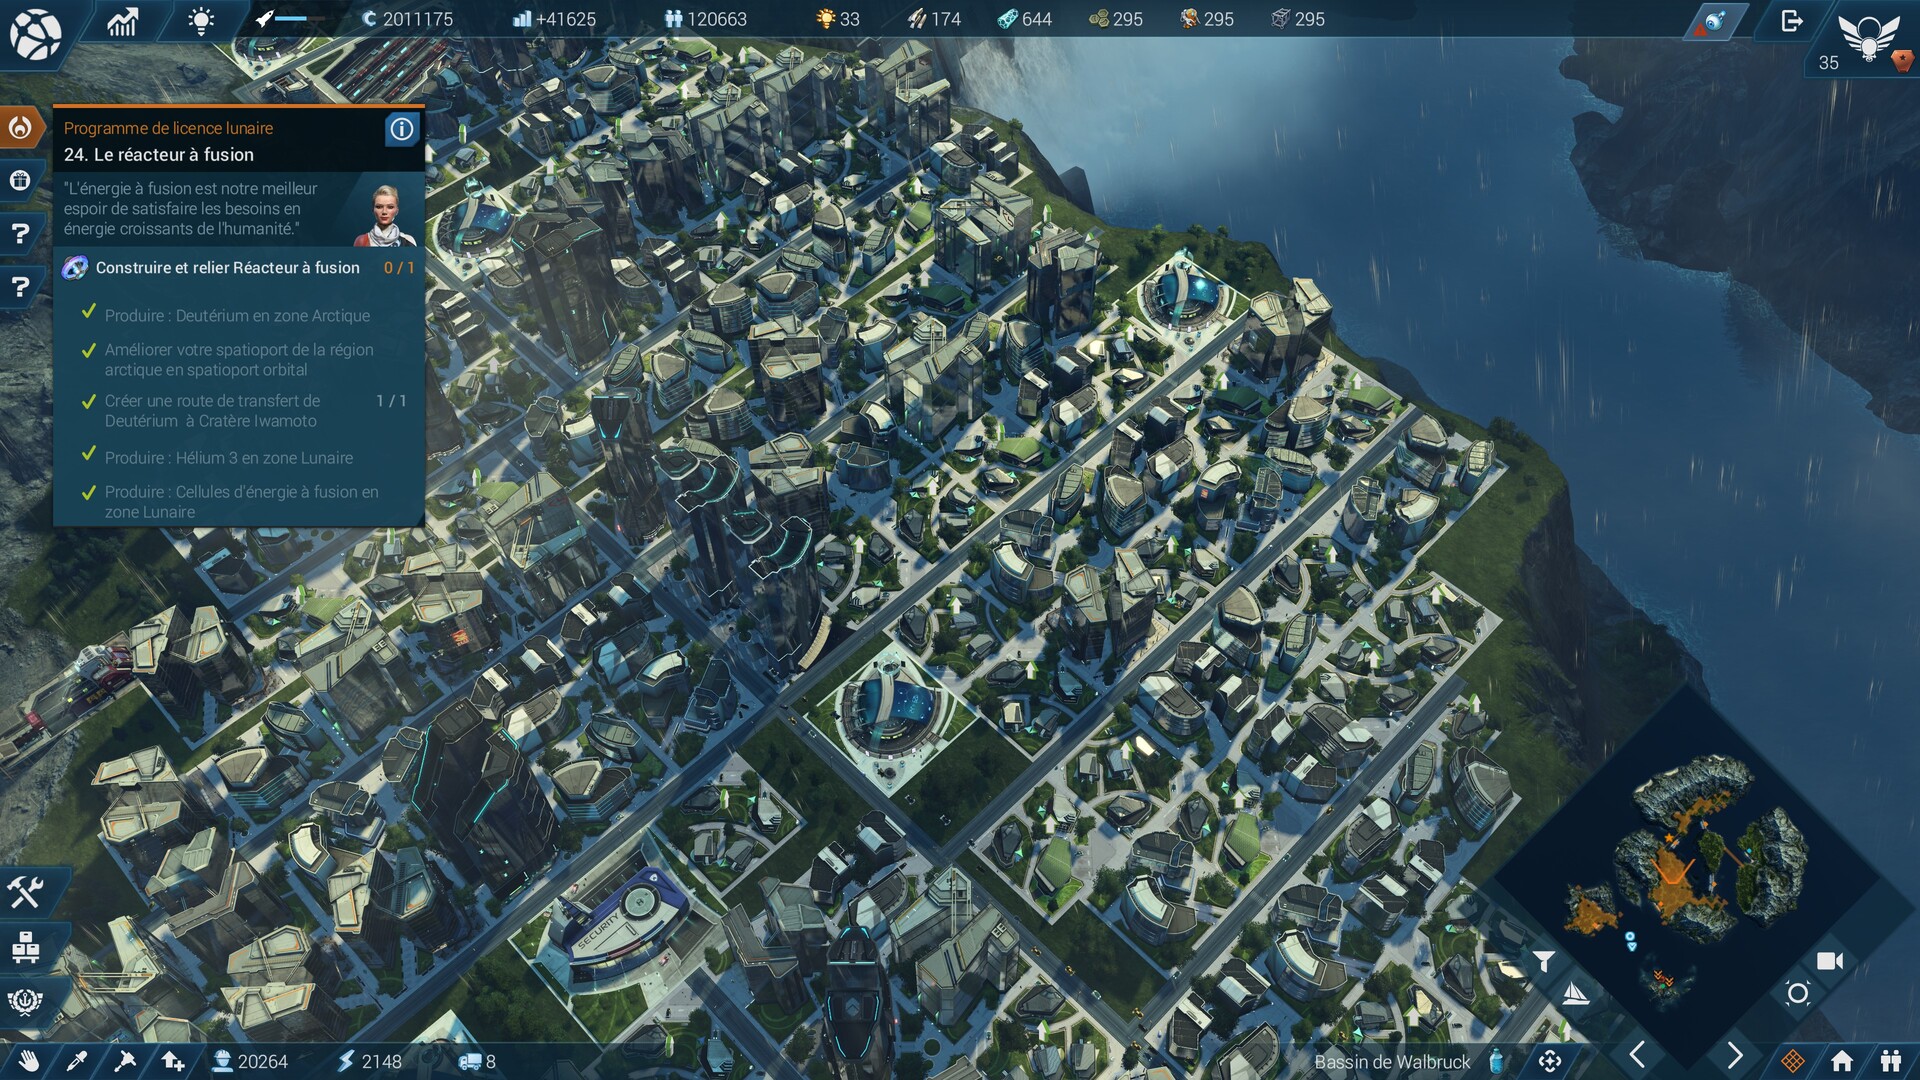Click the advisor portrait in quest panel
This screenshot has width=1920, height=1080.
click(x=386, y=215)
